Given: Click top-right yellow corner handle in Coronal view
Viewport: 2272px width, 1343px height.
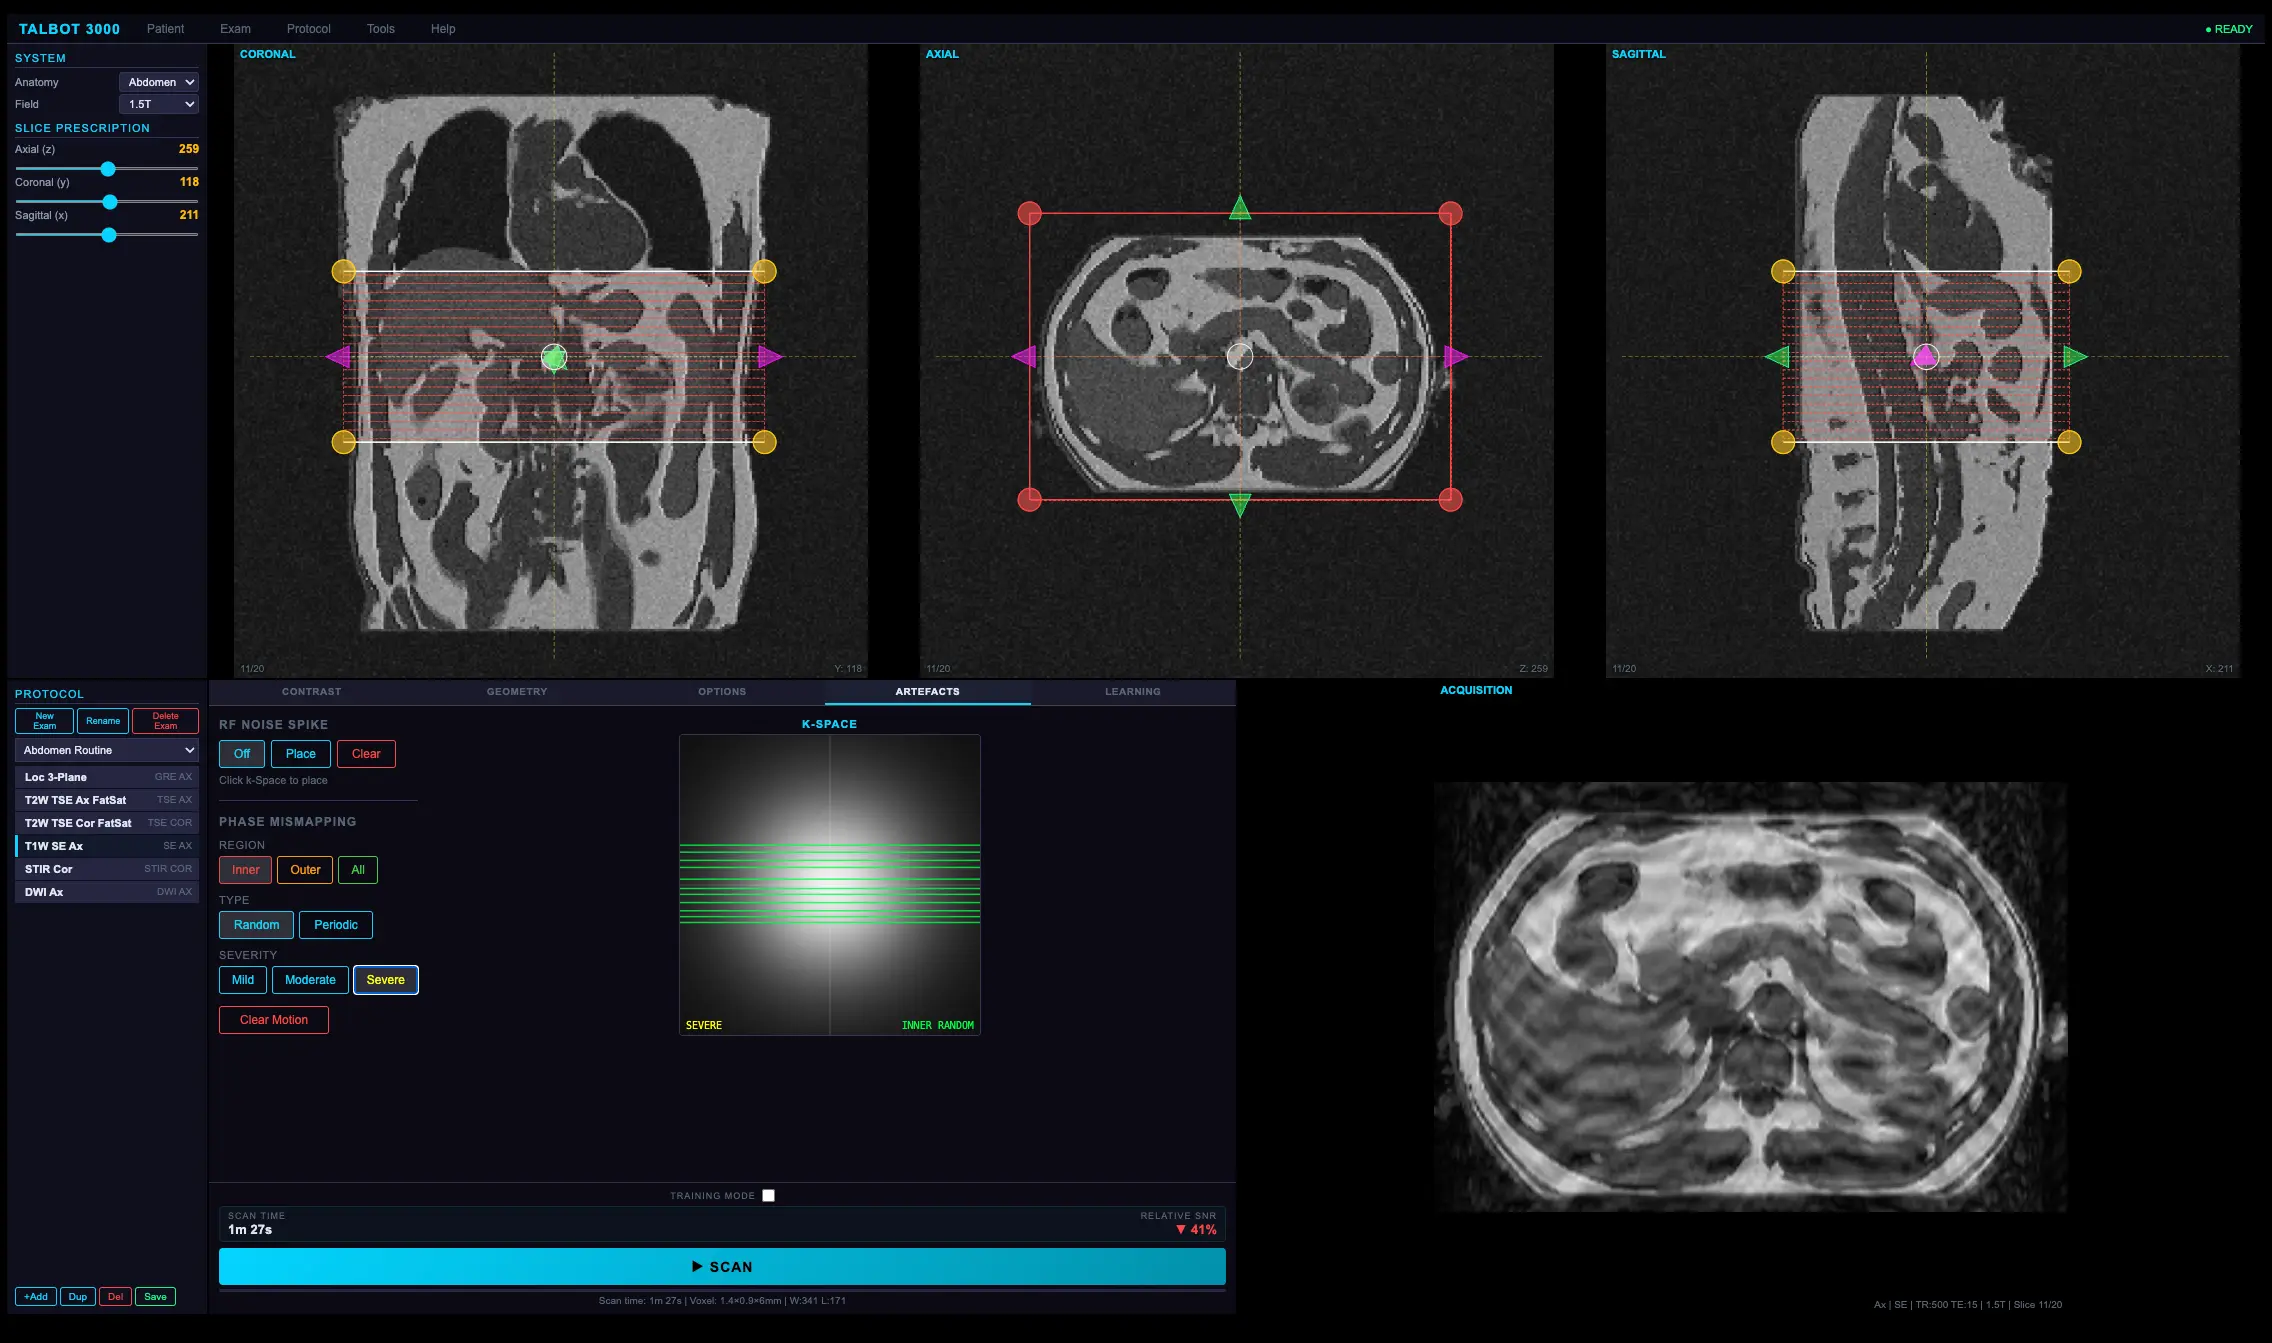Looking at the screenshot, I should pyautogui.click(x=764, y=271).
